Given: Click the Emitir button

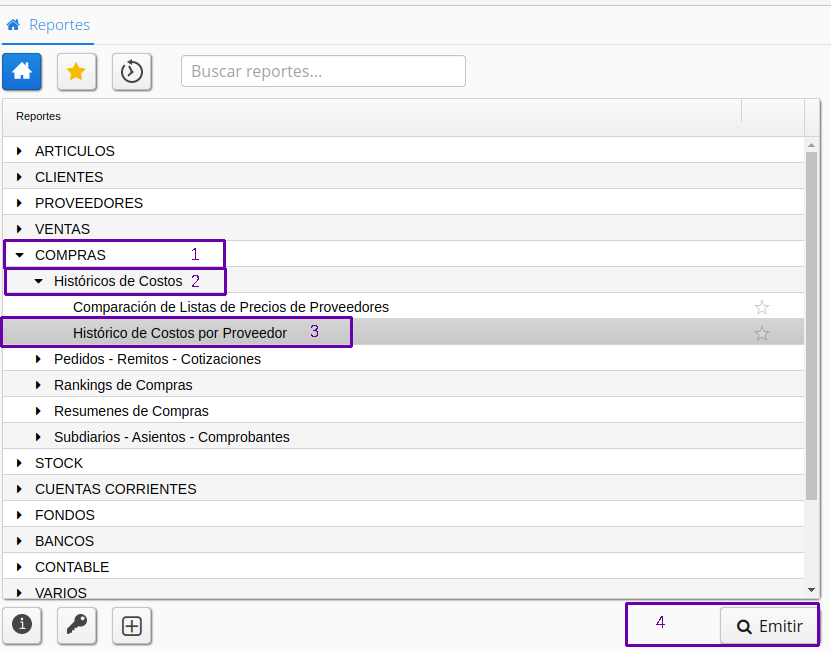Looking at the screenshot, I should point(769,626).
